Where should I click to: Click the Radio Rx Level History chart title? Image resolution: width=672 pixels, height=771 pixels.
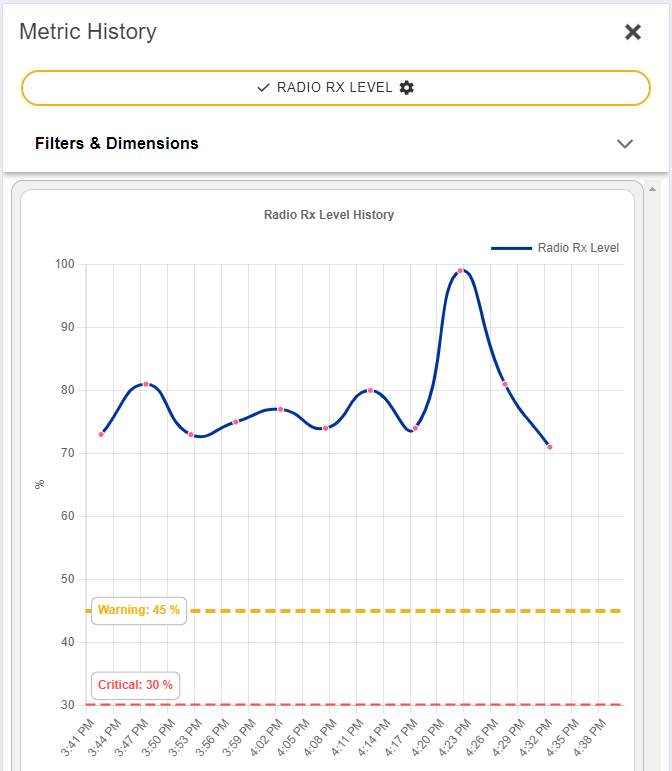pos(329,215)
